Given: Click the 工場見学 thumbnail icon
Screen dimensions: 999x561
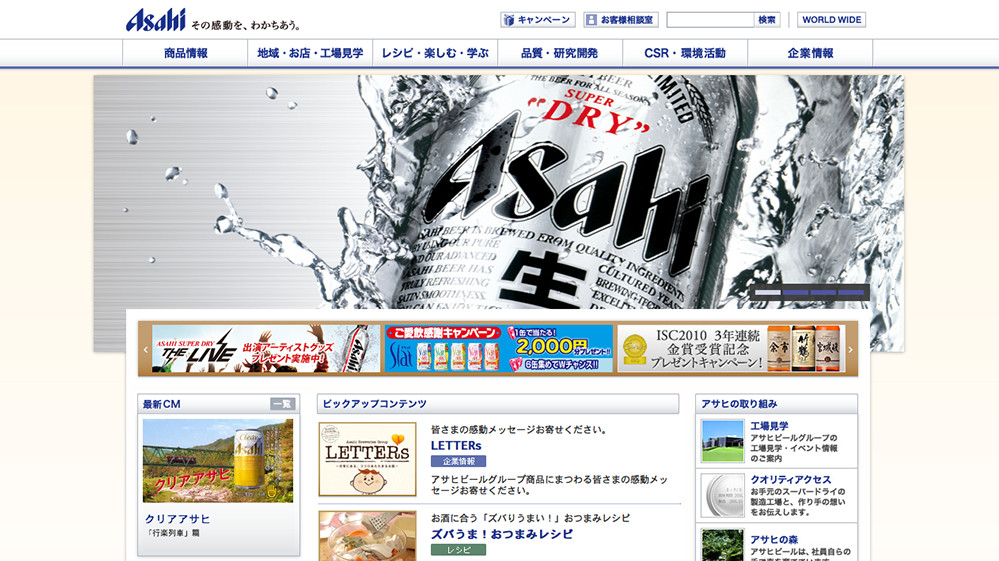Looking at the screenshot, I should click(722, 441).
